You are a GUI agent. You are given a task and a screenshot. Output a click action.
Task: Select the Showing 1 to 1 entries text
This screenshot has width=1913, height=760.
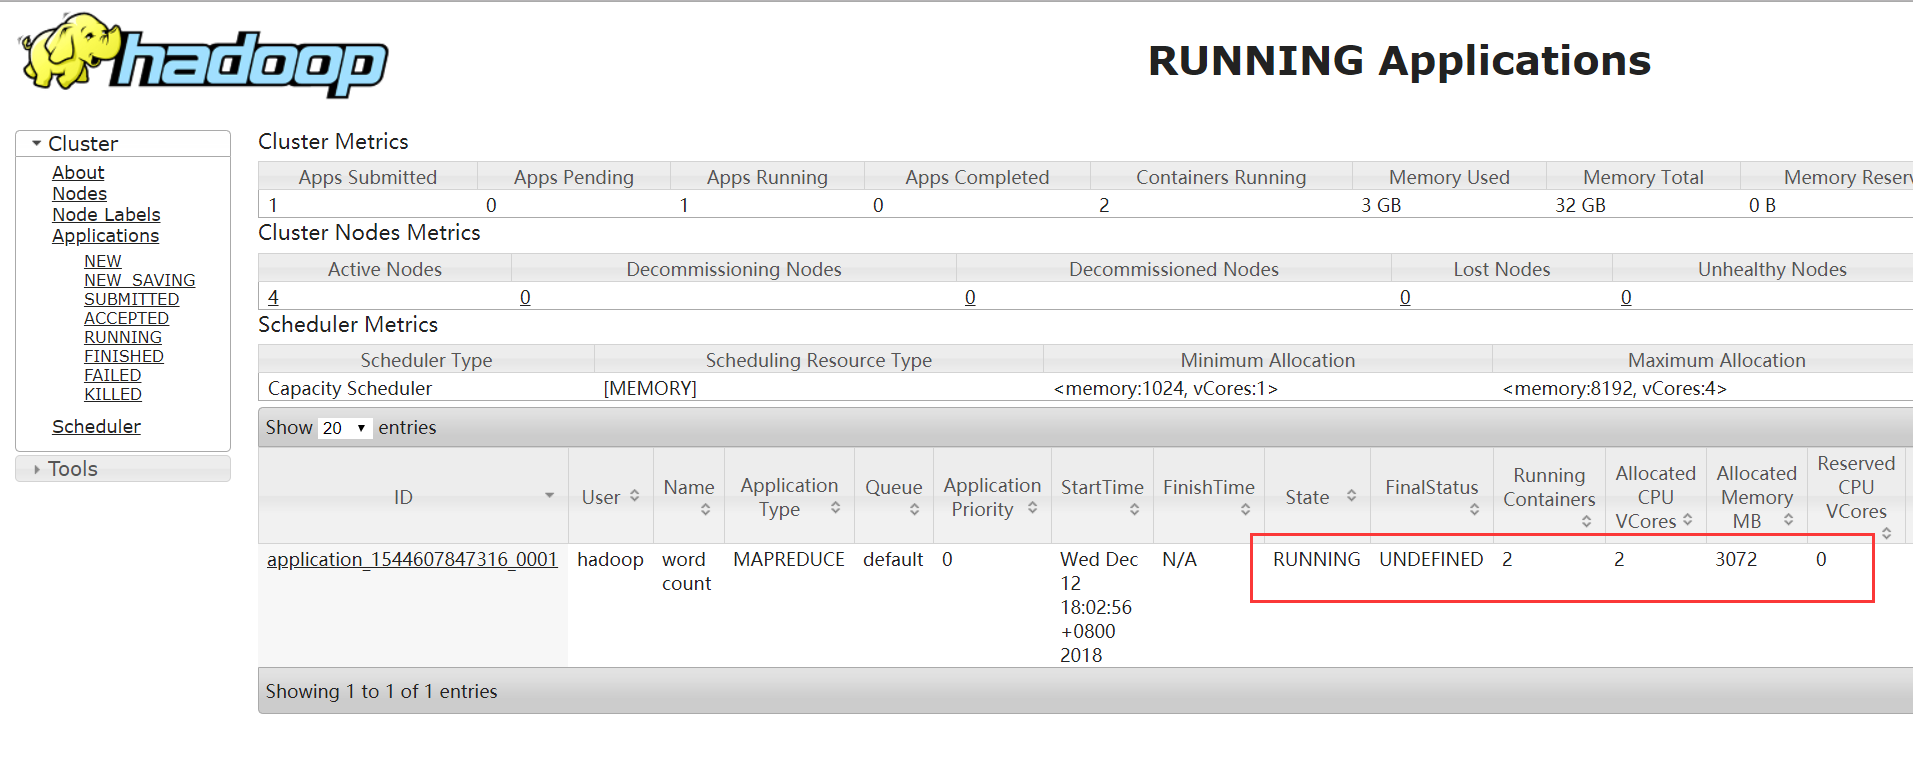(381, 691)
